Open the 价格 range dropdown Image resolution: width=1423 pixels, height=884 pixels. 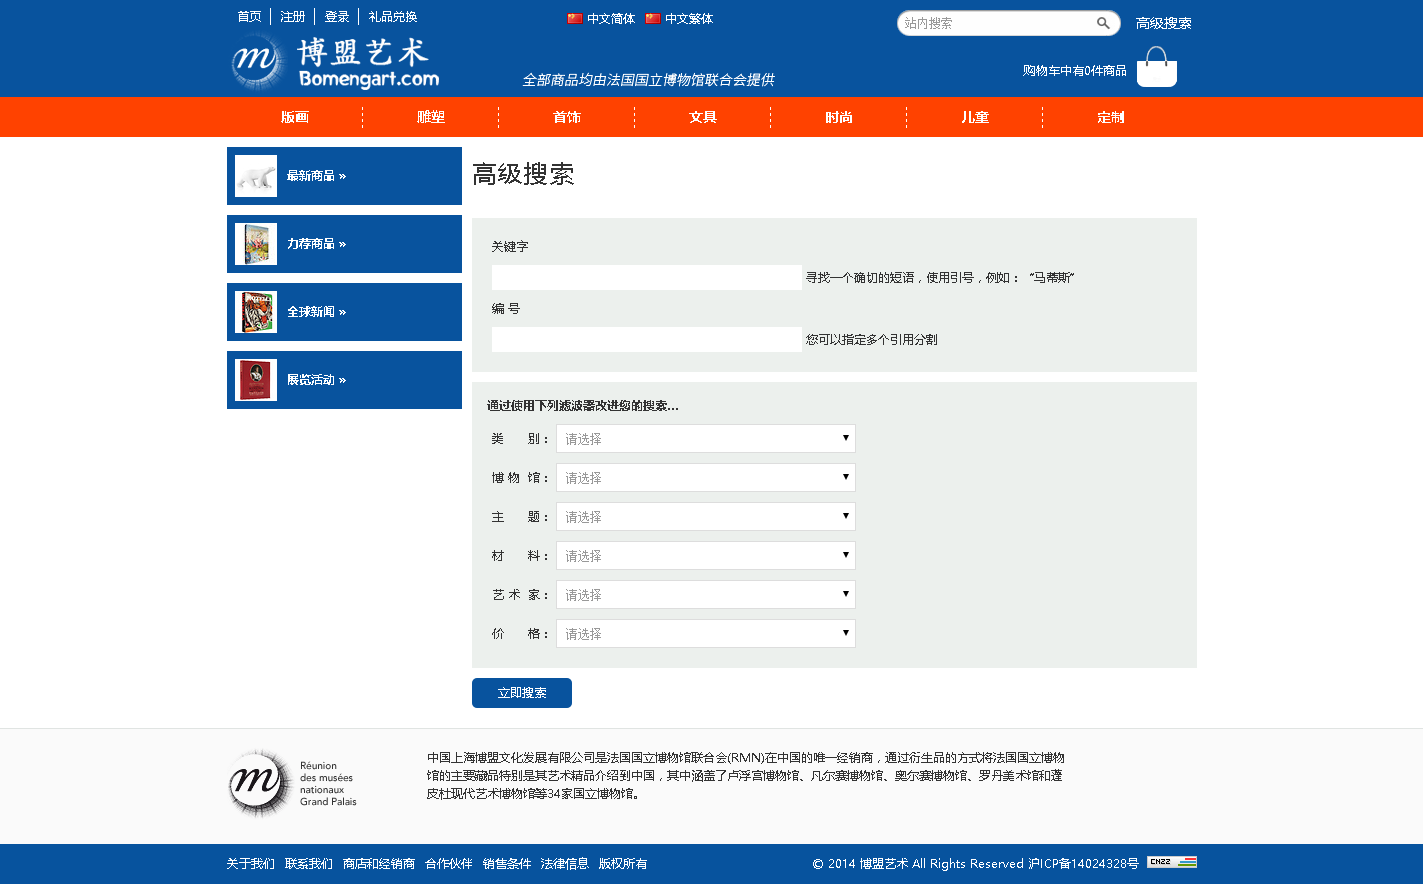coord(705,633)
